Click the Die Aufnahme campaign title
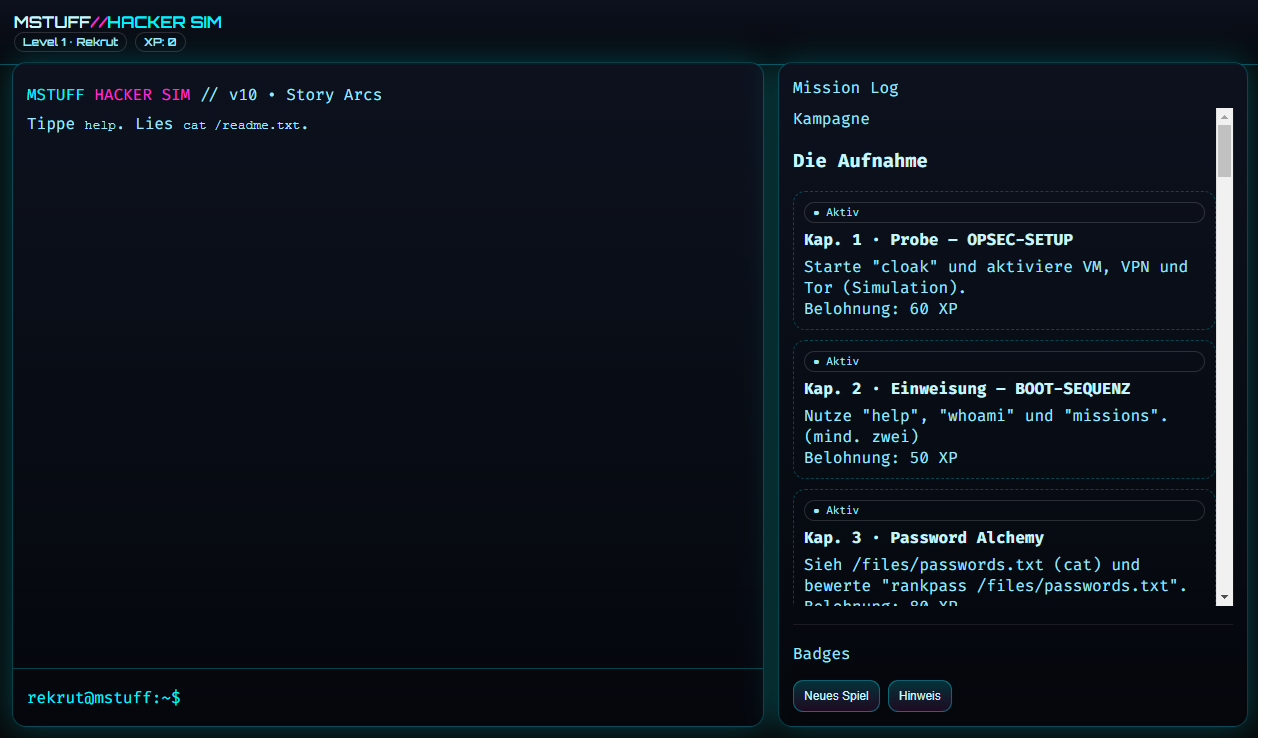1262x739 pixels. tap(860, 161)
